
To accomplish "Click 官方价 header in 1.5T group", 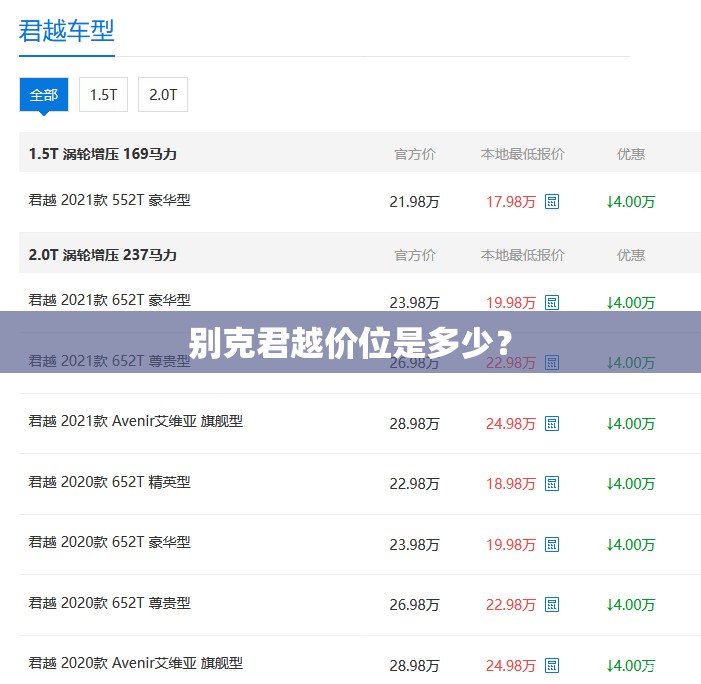I will 415,155.
